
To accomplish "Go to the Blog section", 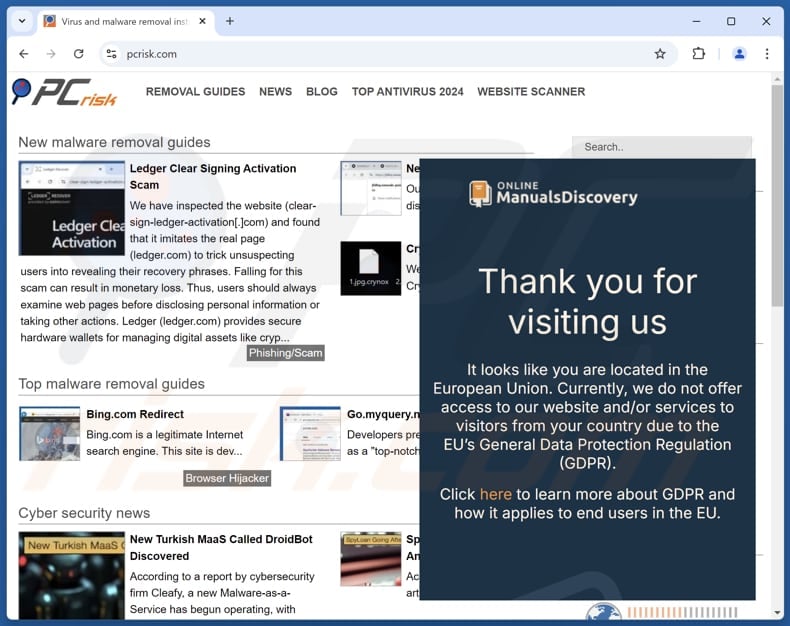I will click(322, 92).
